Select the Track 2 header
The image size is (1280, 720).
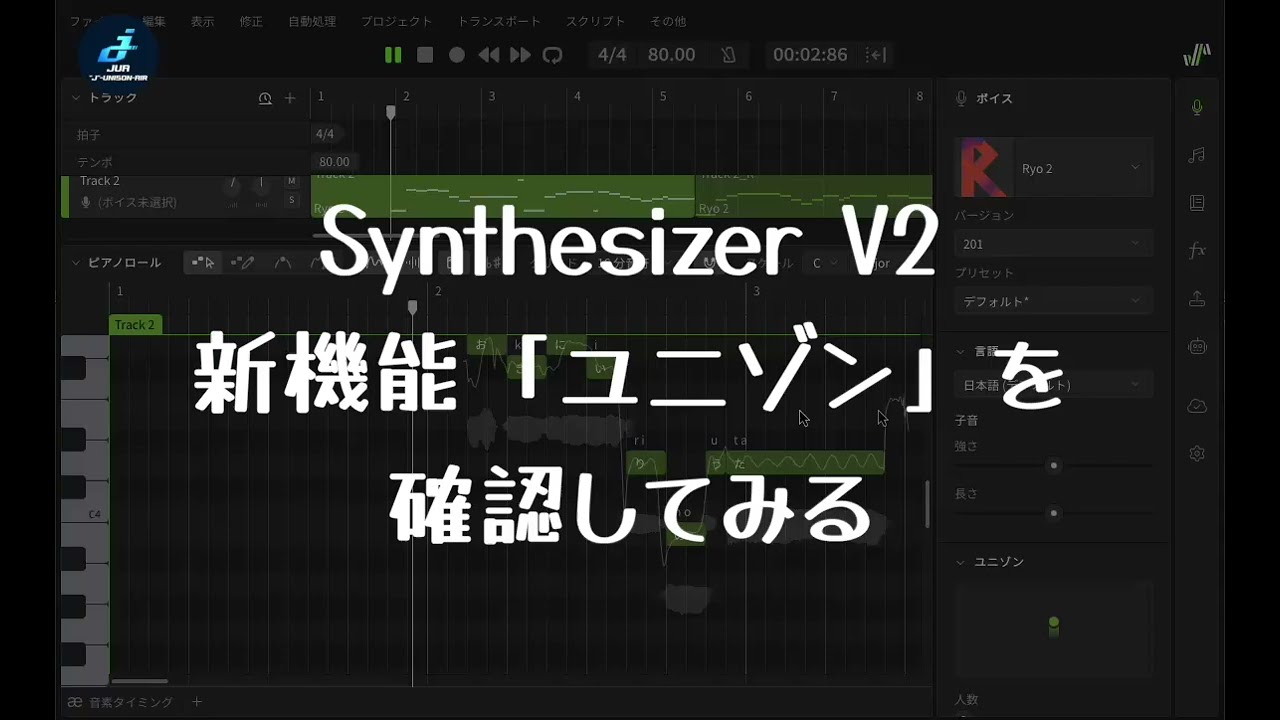click(100, 181)
